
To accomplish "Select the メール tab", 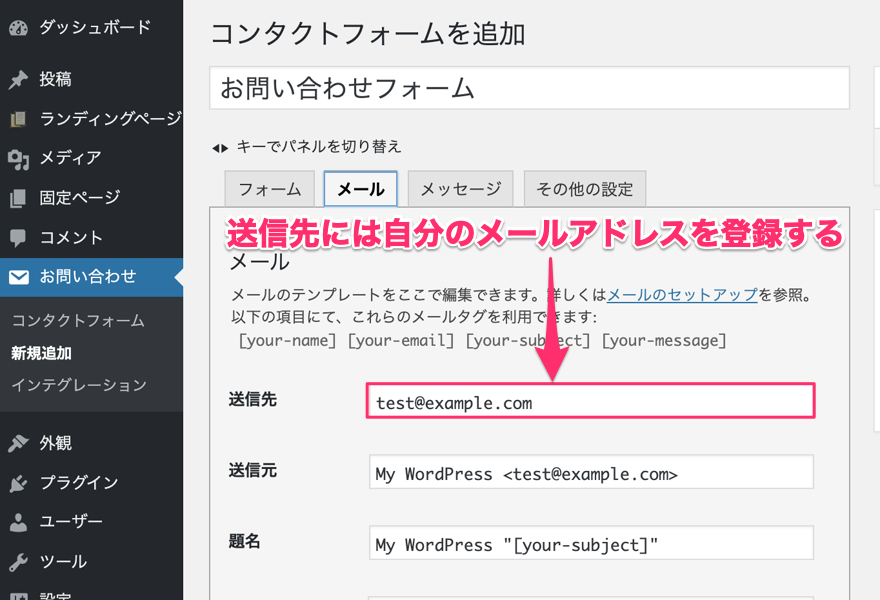I will pyautogui.click(x=360, y=189).
